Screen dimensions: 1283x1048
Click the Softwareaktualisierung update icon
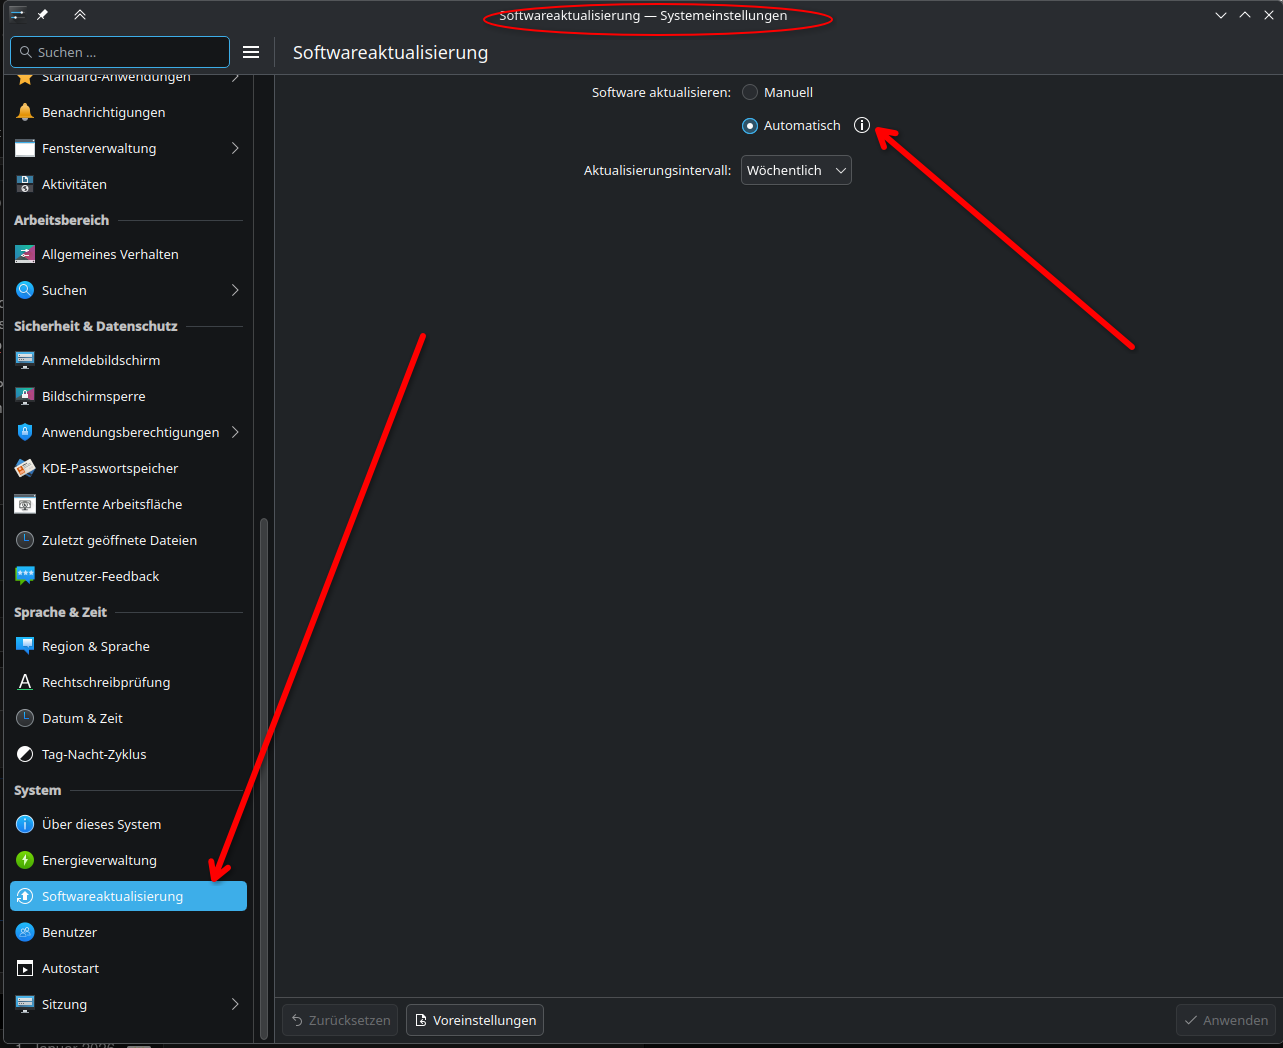coord(25,896)
